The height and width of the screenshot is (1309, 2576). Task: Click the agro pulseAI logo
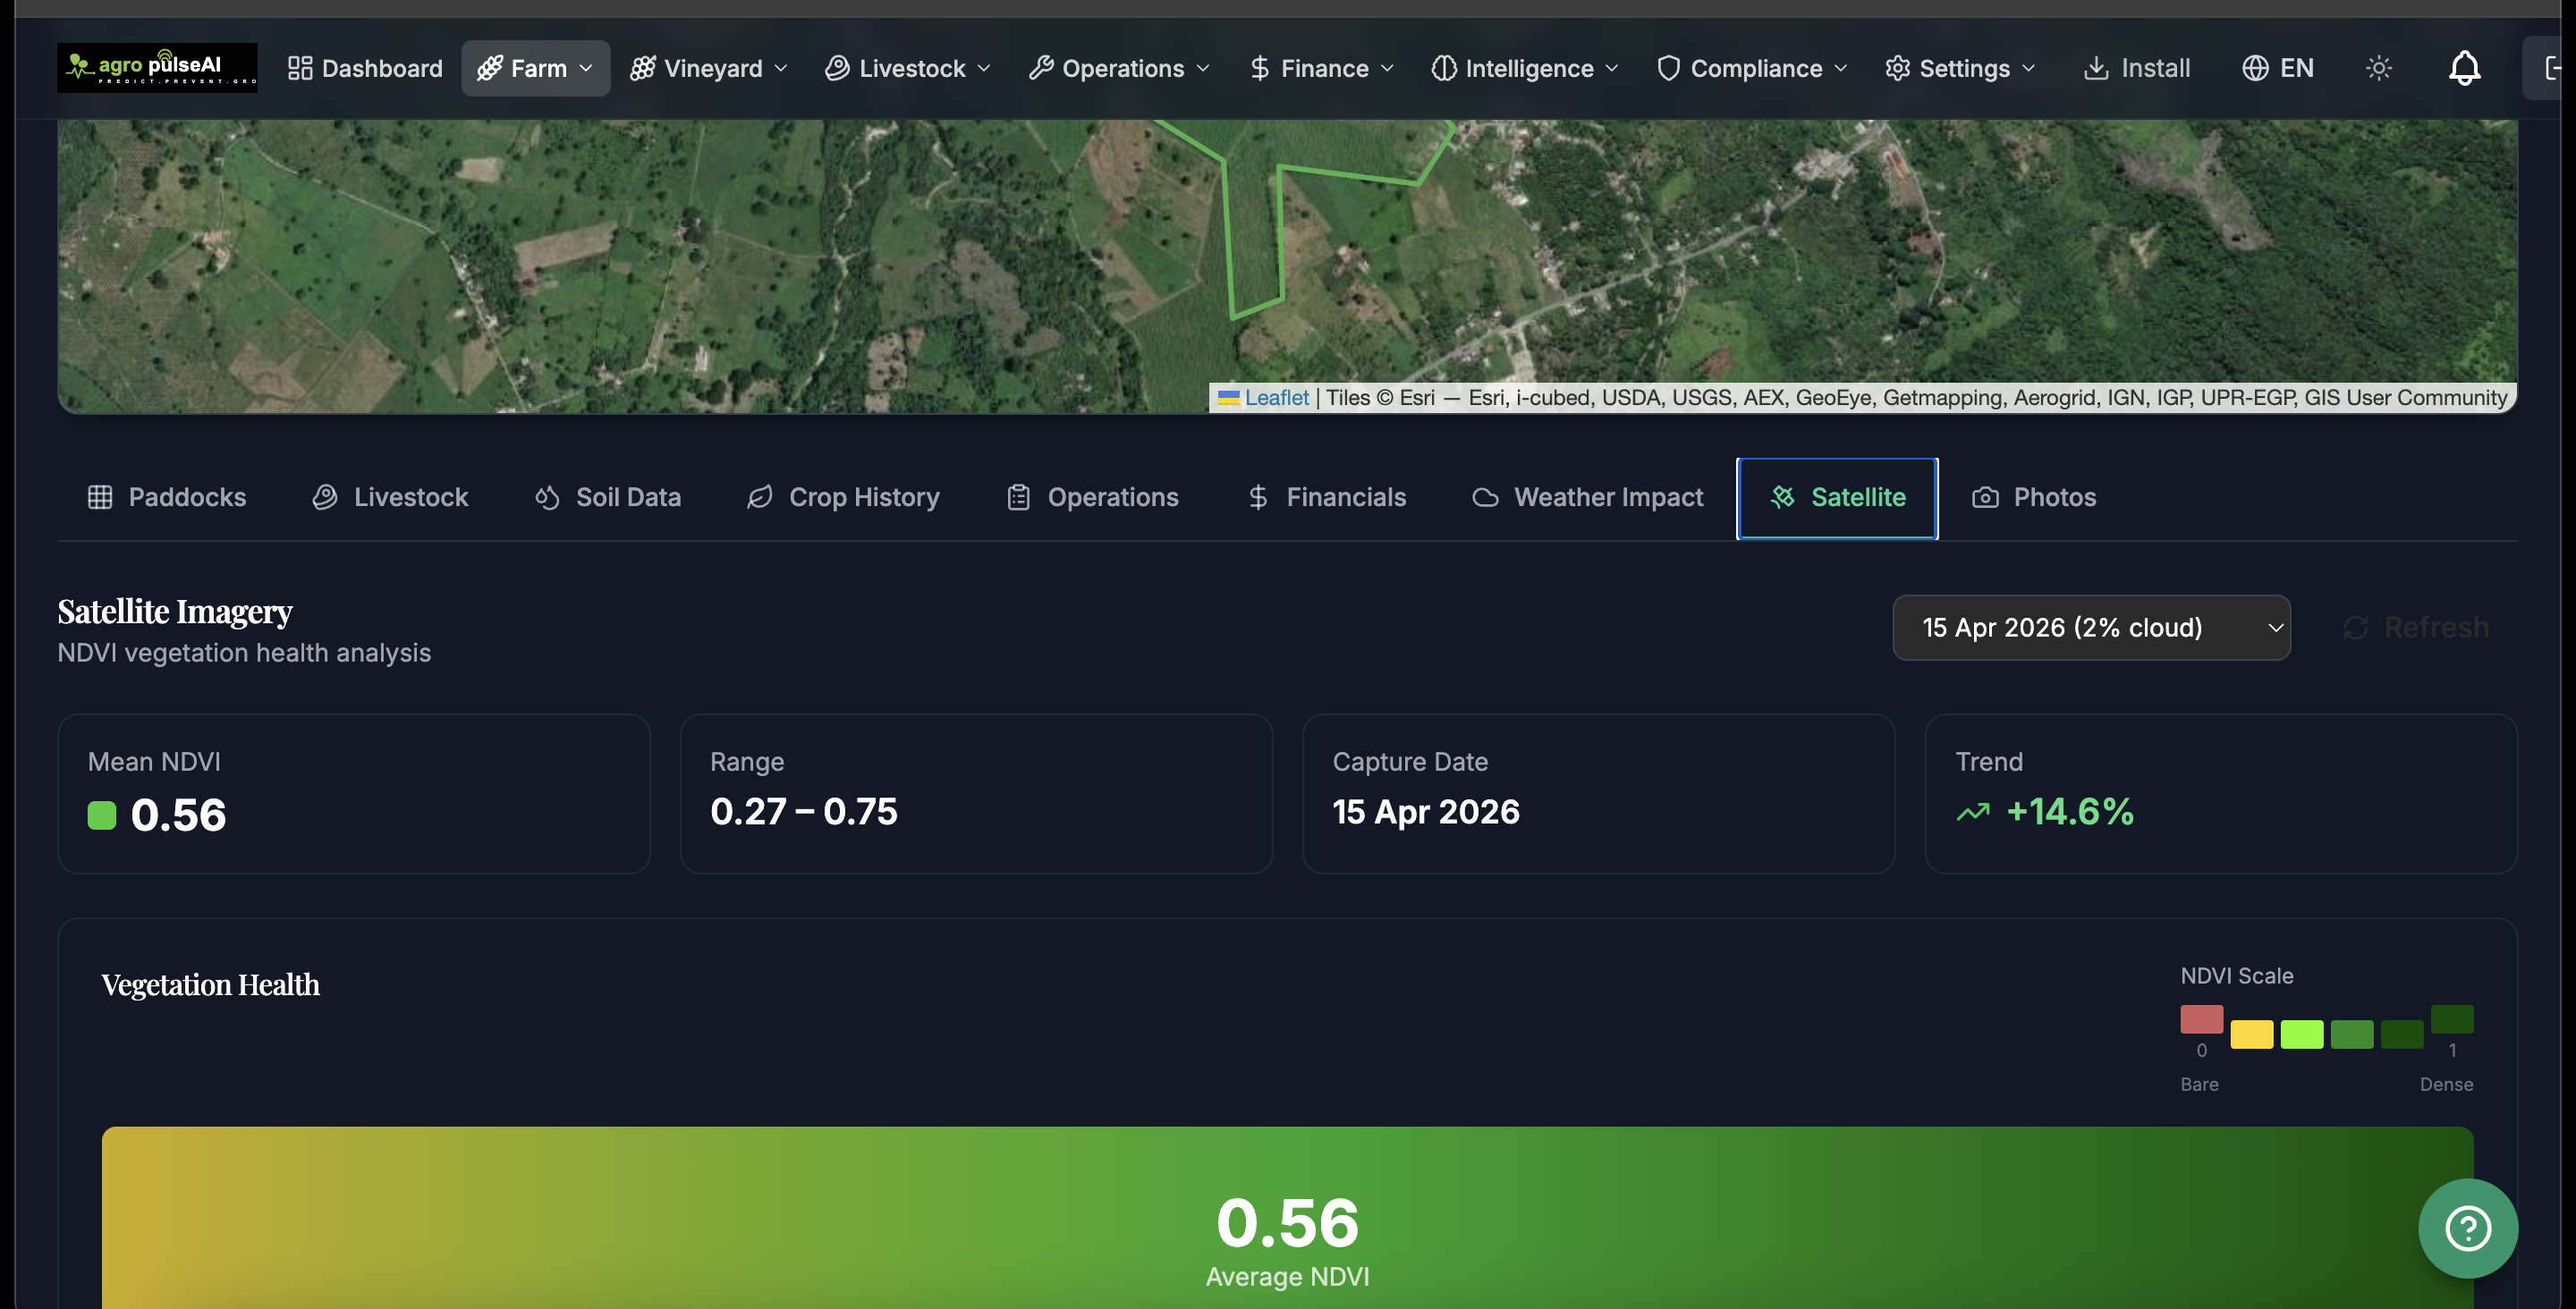coord(157,68)
